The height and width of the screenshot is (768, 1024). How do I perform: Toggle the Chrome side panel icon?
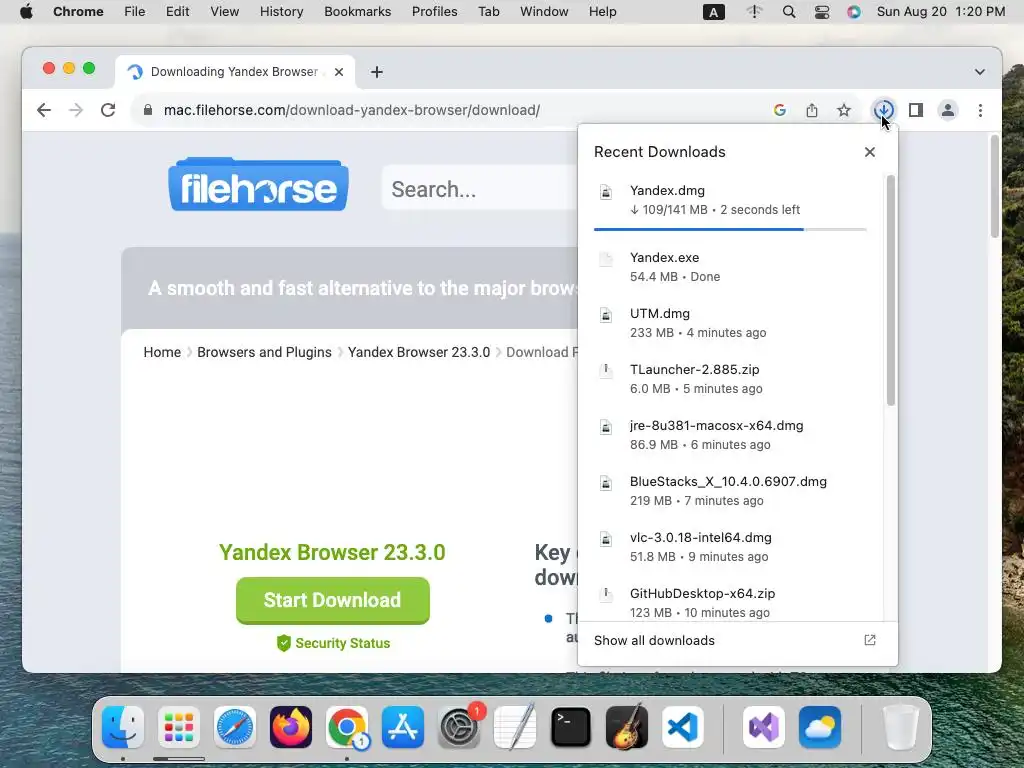pos(916,110)
